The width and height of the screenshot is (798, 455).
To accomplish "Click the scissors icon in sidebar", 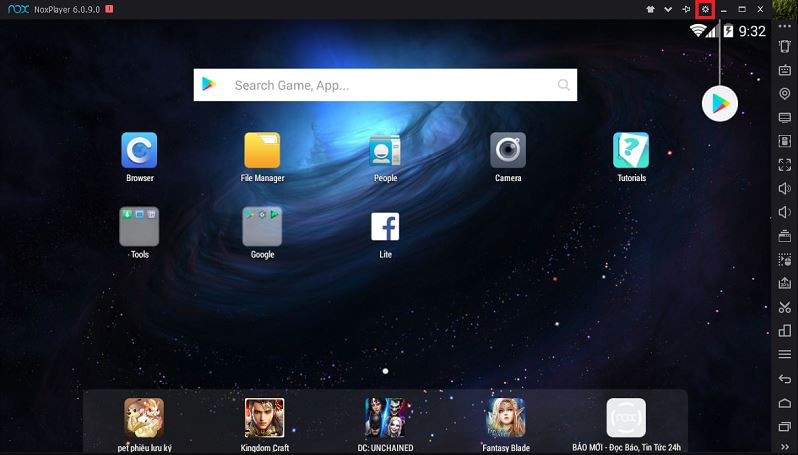I will tap(785, 306).
